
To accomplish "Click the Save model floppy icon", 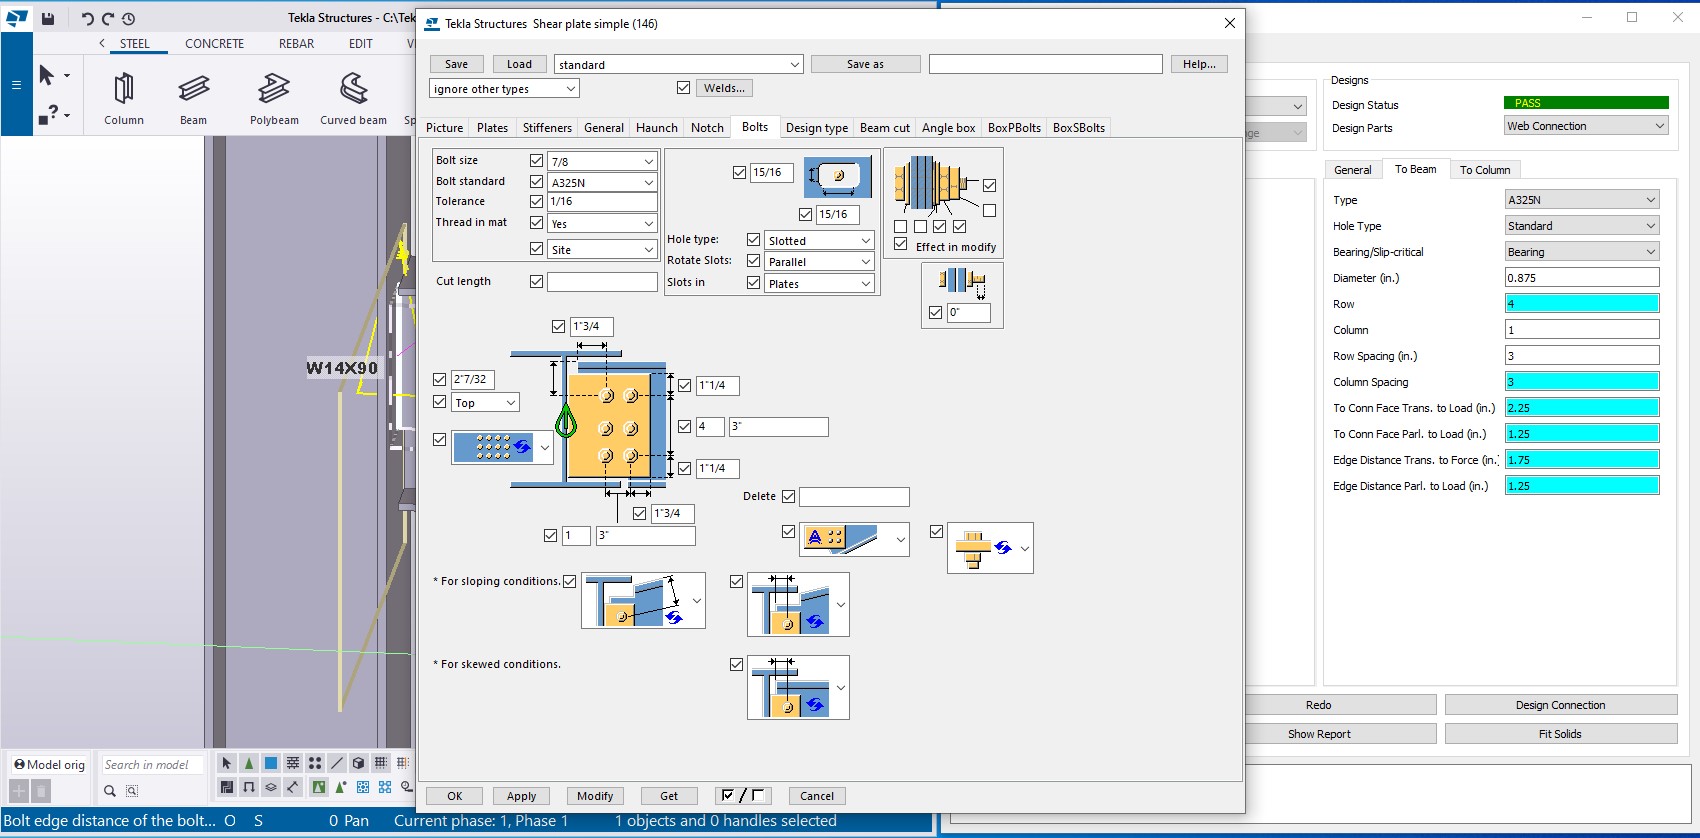I will click(48, 18).
